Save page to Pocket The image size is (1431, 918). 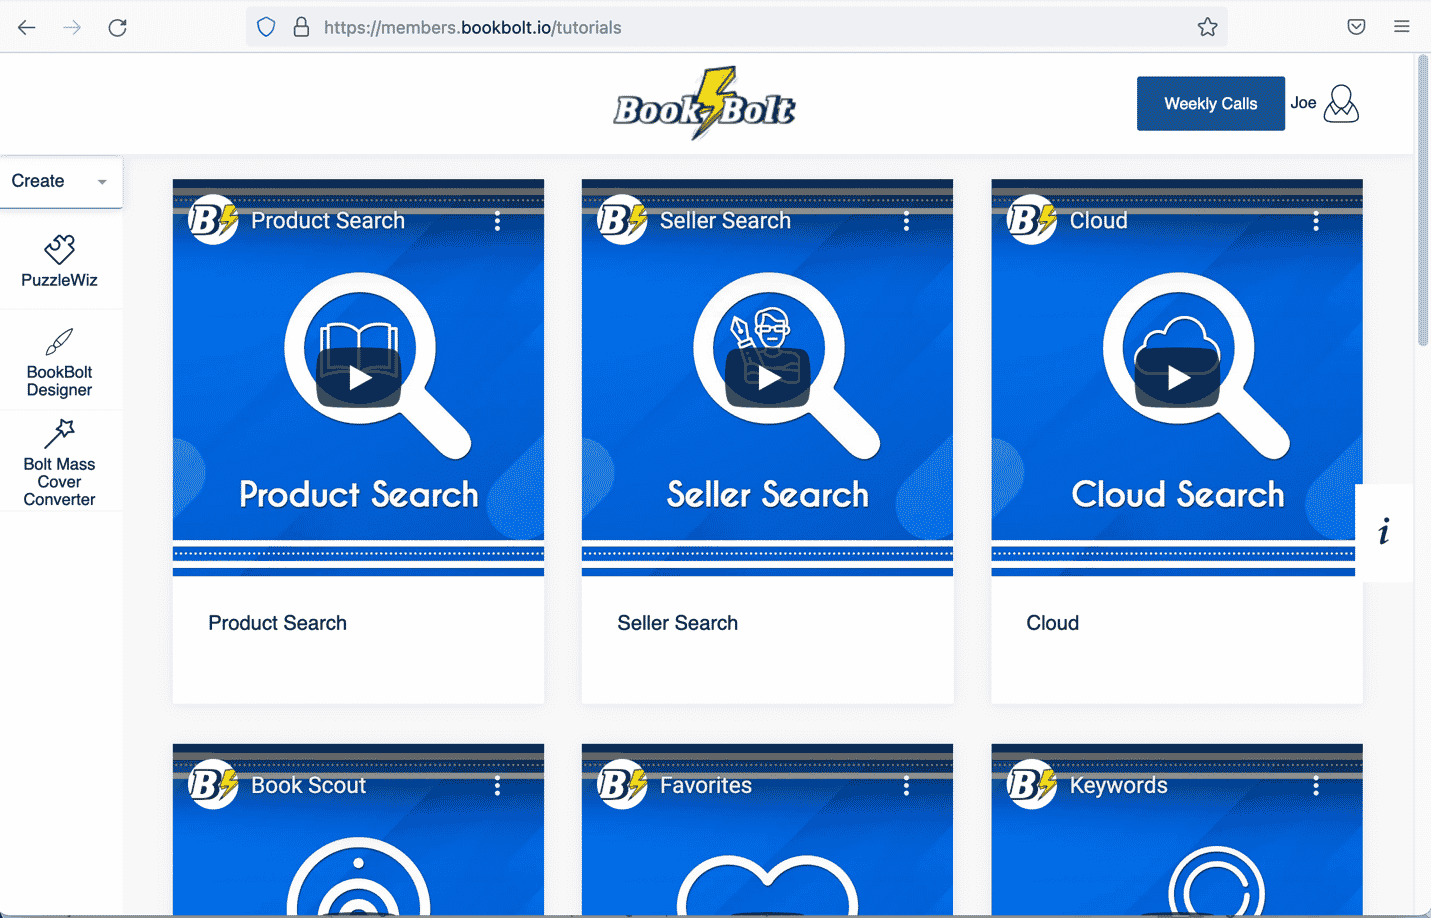(x=1356, y=27)
